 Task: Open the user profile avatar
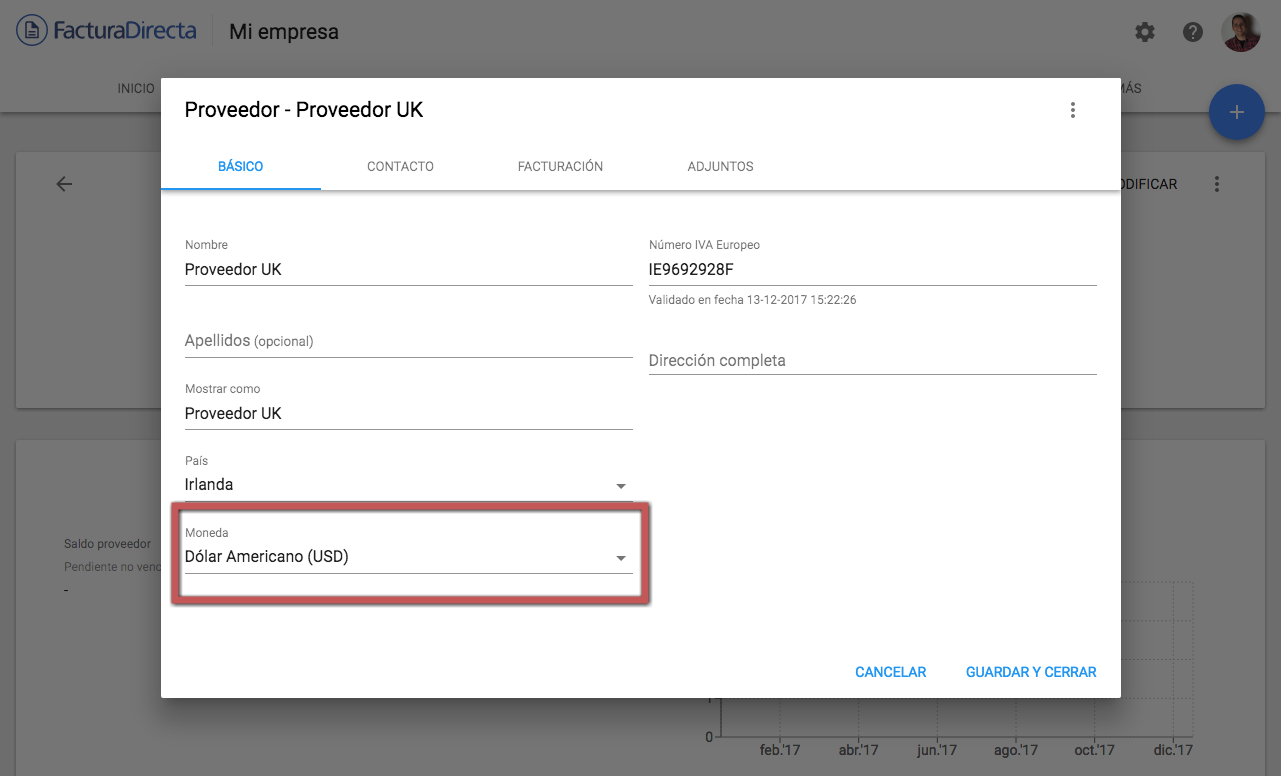[1241, 32]
